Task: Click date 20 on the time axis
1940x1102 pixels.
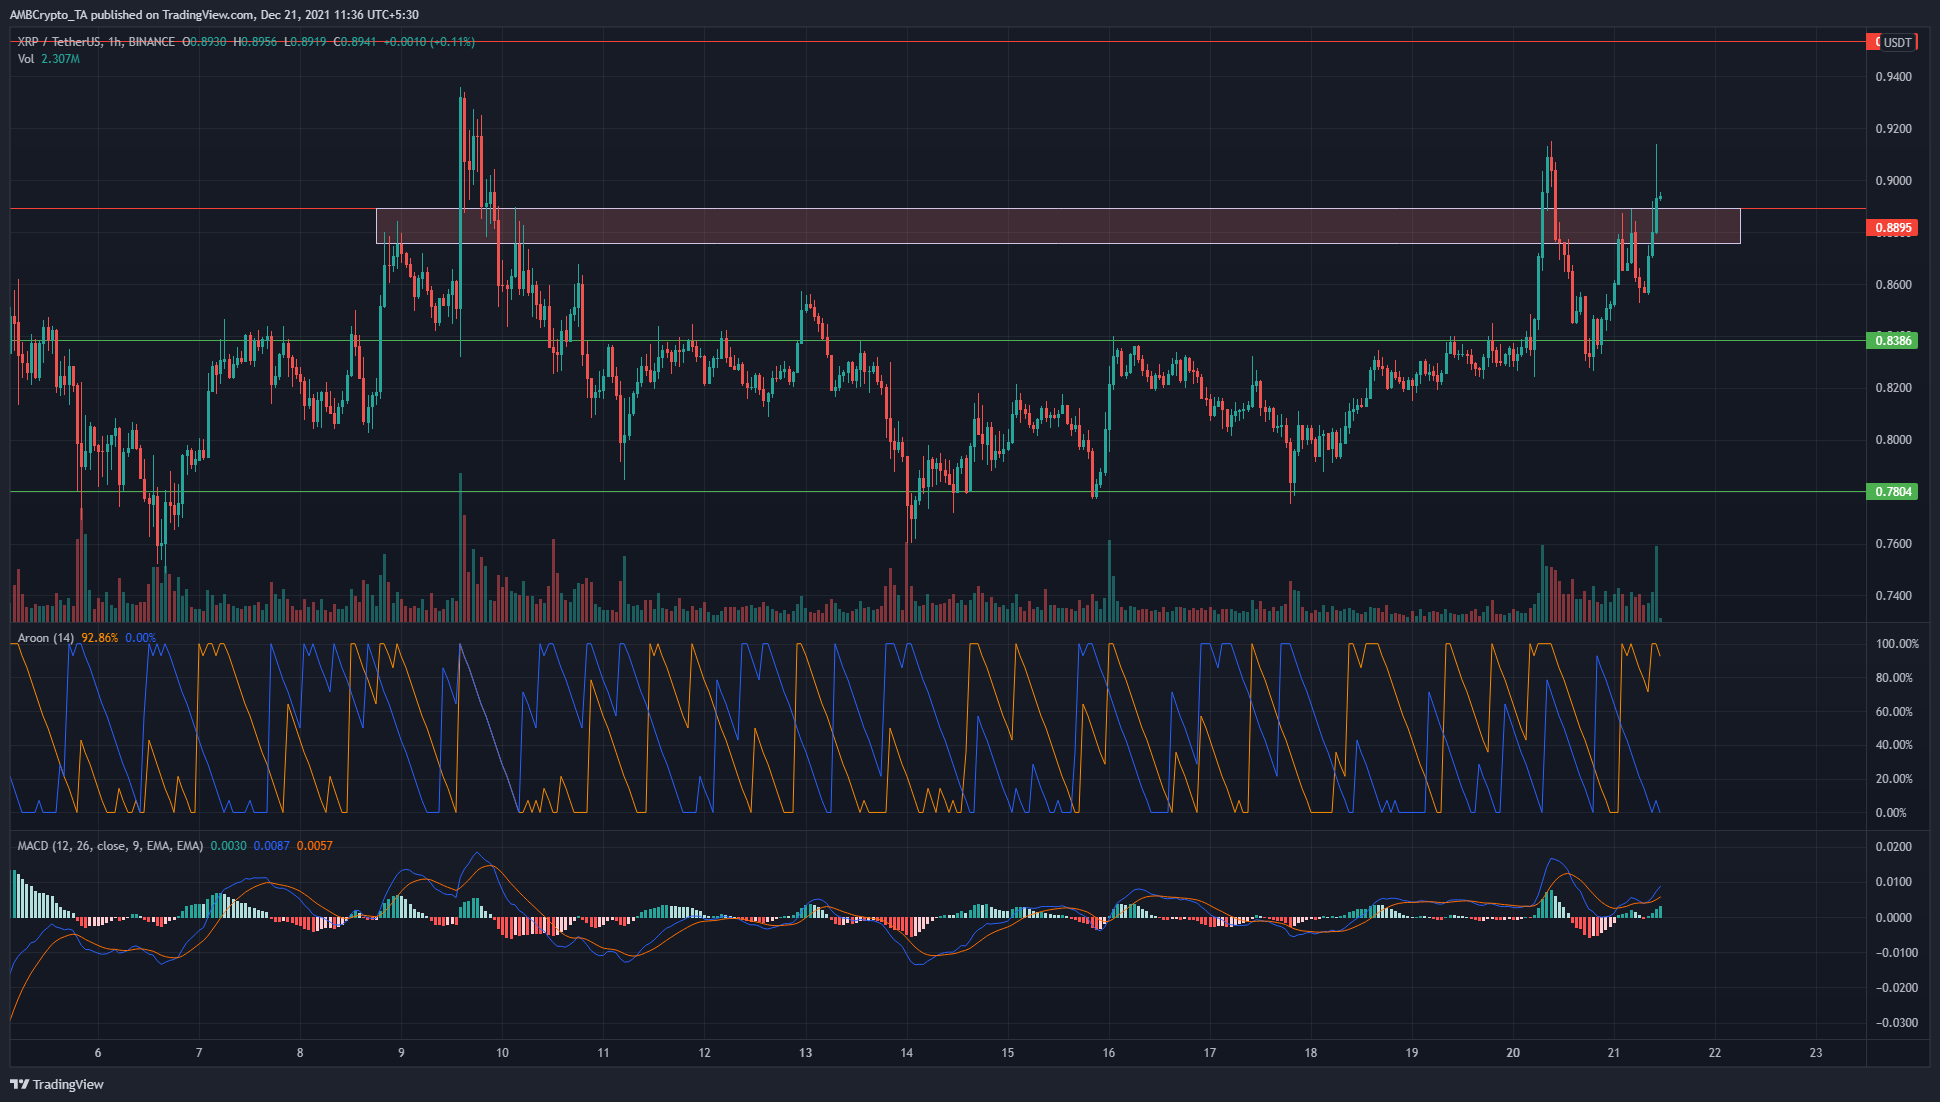Action: coord(1513,1053)
